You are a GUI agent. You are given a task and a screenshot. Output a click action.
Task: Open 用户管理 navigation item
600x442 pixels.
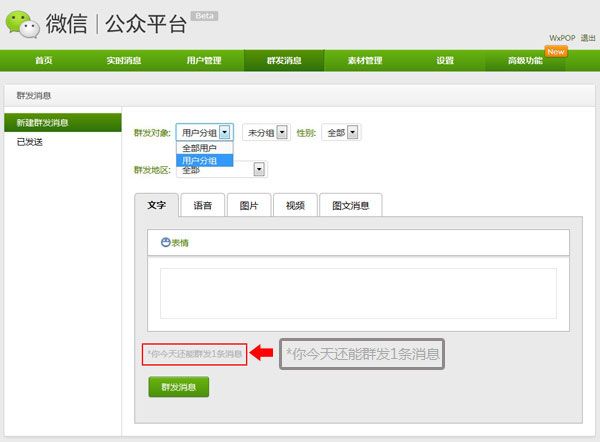204,60
